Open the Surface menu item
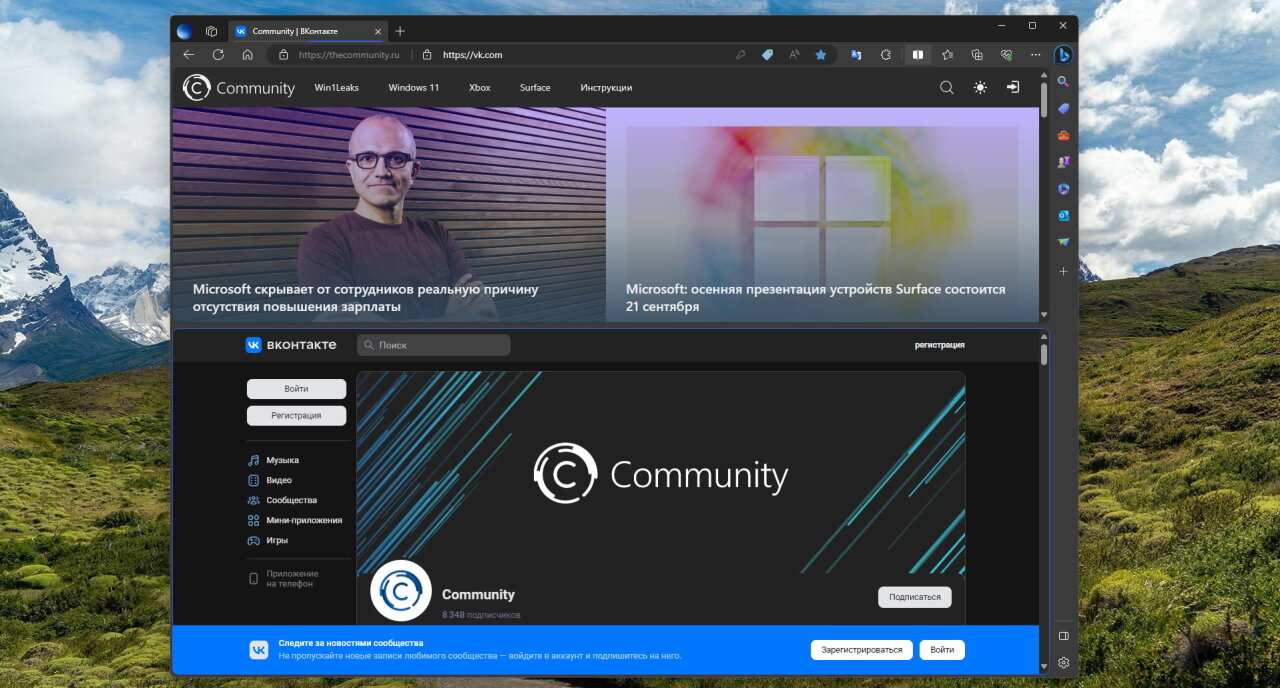The height and width of the screenshot is (688, 1280). click(535, 88)
